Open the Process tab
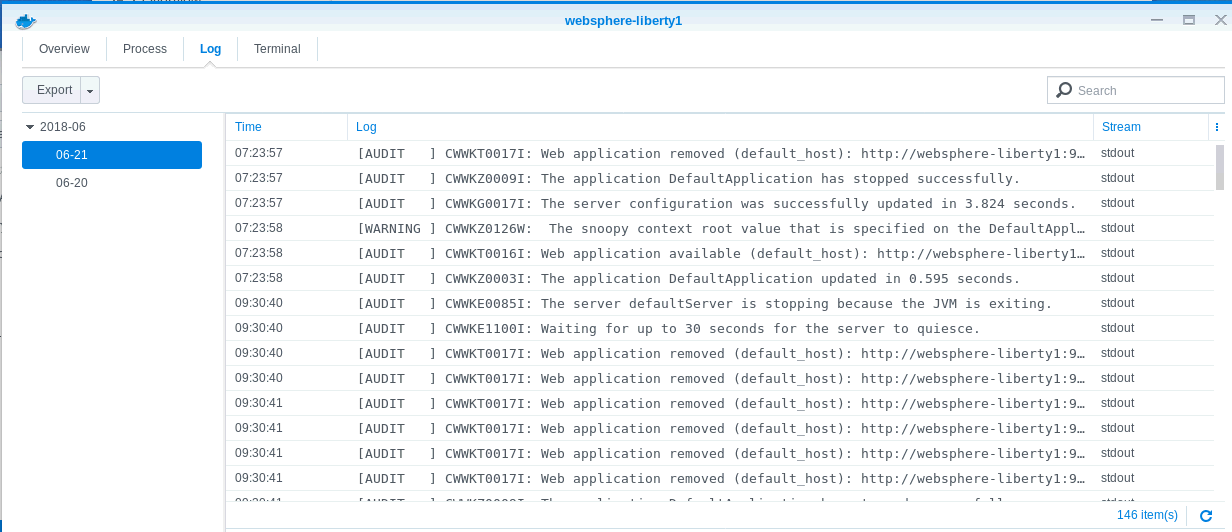 (x=145, y=49)
